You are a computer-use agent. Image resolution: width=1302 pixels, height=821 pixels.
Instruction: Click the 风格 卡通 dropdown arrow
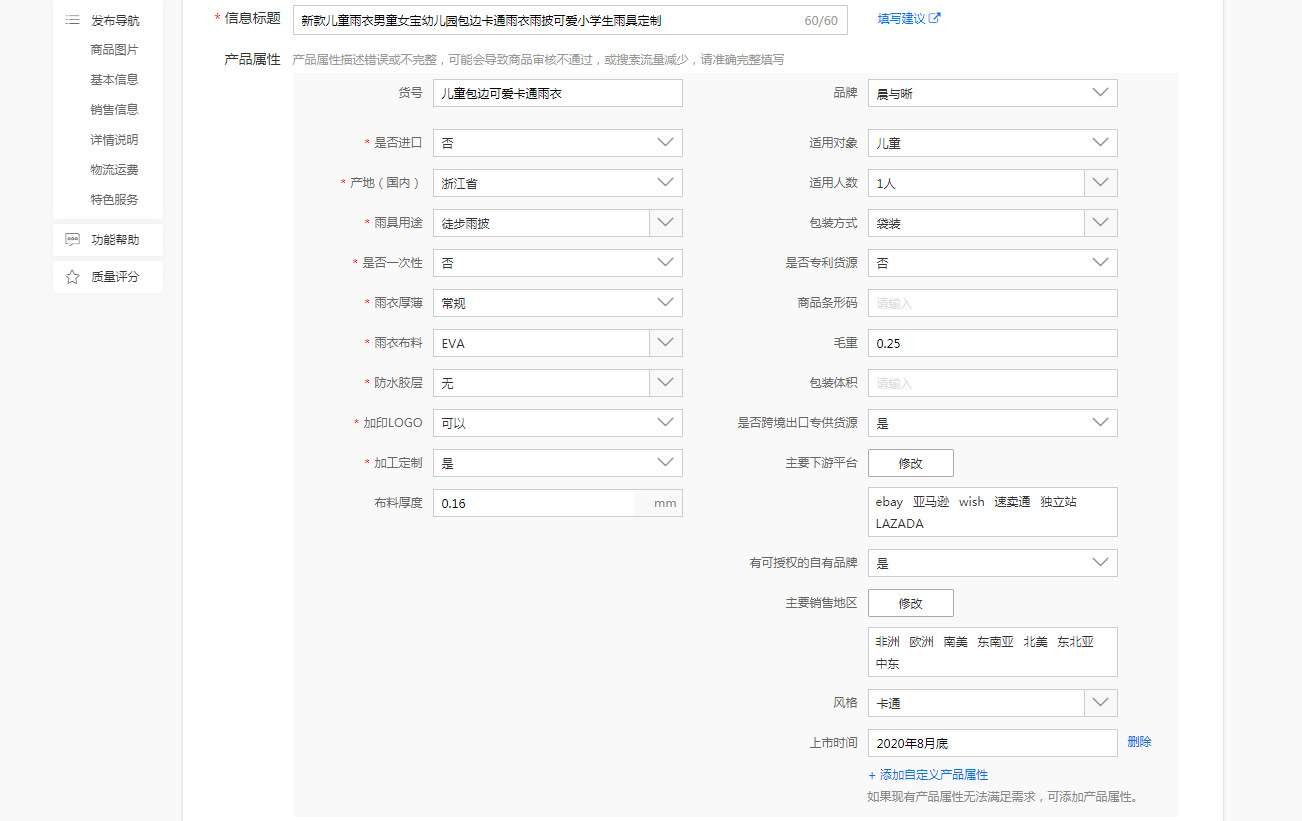coord(1101,703)
